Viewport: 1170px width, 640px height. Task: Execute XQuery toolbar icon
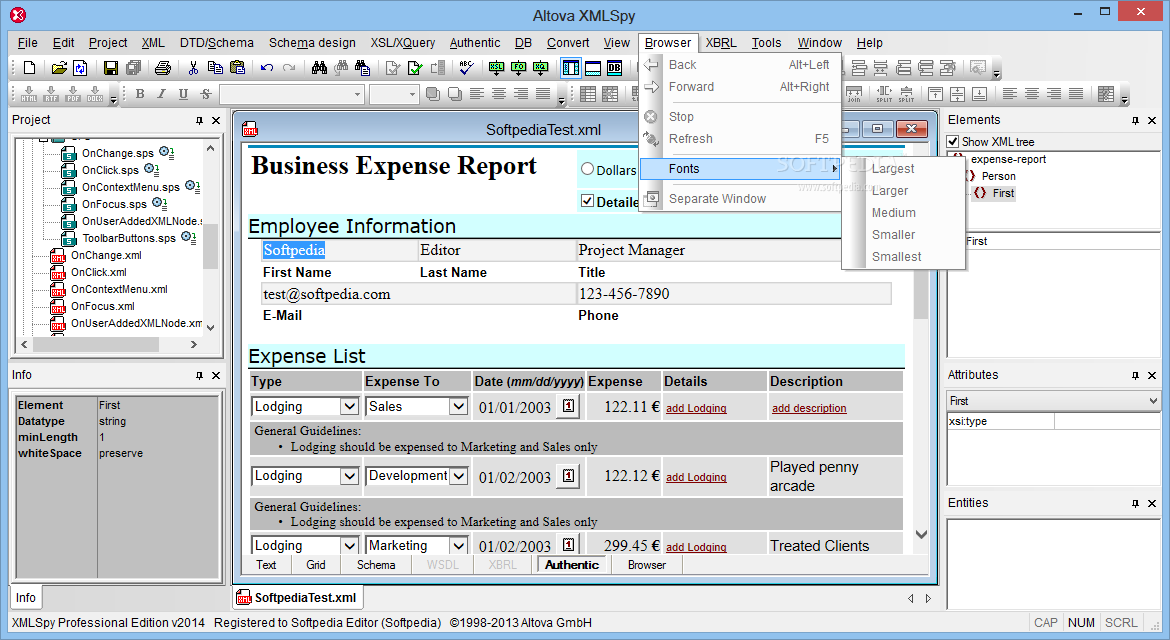[x=541, y=68]
